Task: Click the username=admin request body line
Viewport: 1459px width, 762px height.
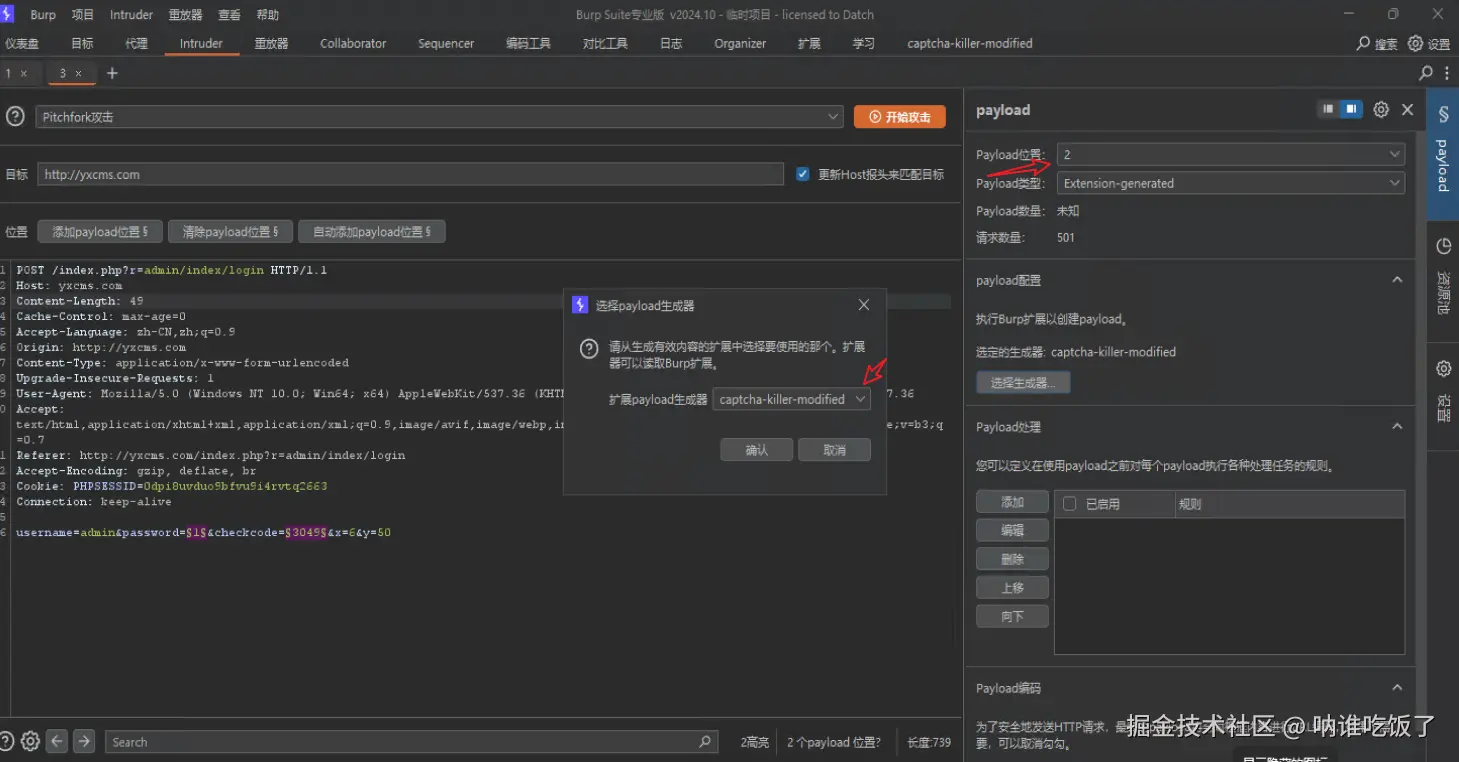Action: pos(203,533)
